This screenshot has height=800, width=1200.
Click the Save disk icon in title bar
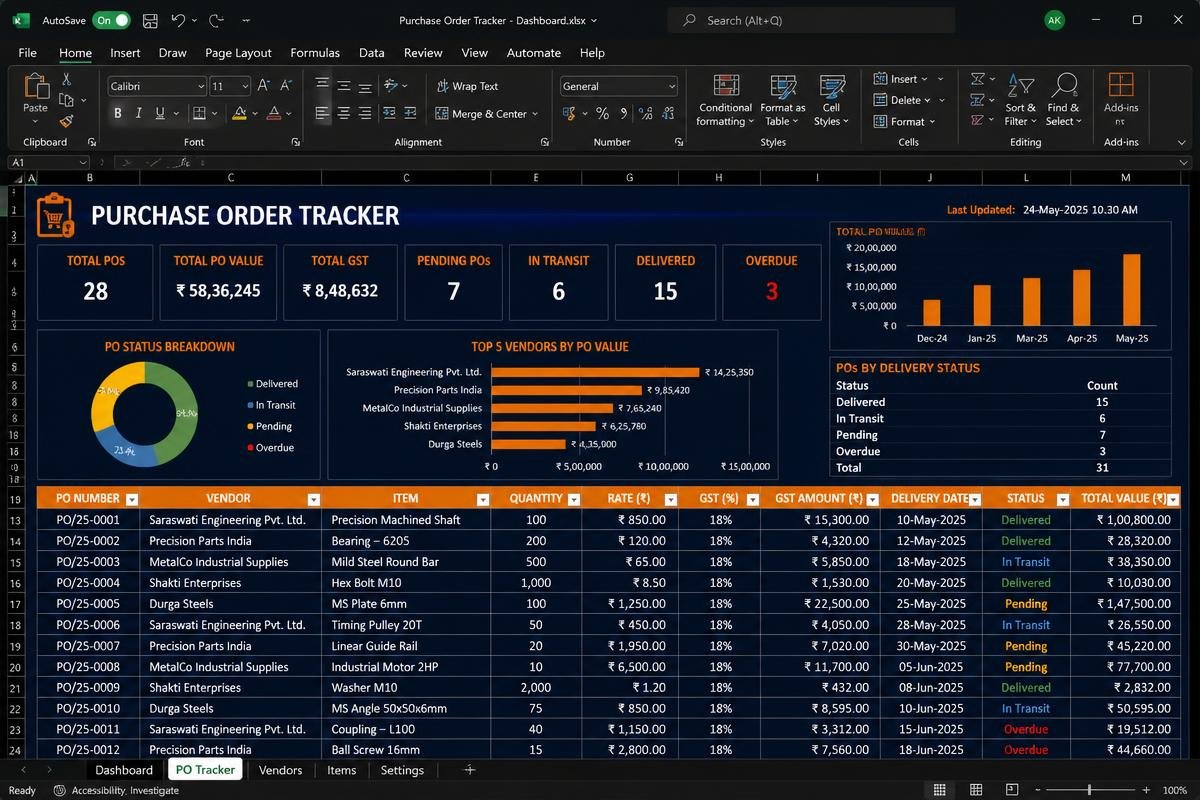150,20
